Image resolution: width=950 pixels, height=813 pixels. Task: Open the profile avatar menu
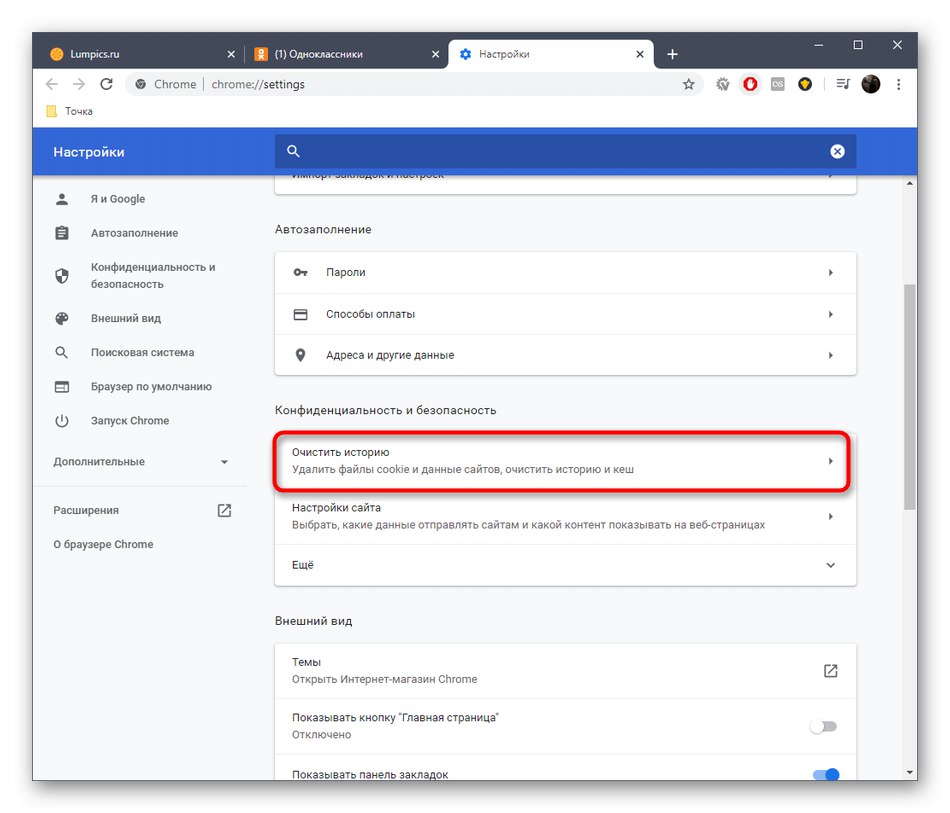click(871, 84)
